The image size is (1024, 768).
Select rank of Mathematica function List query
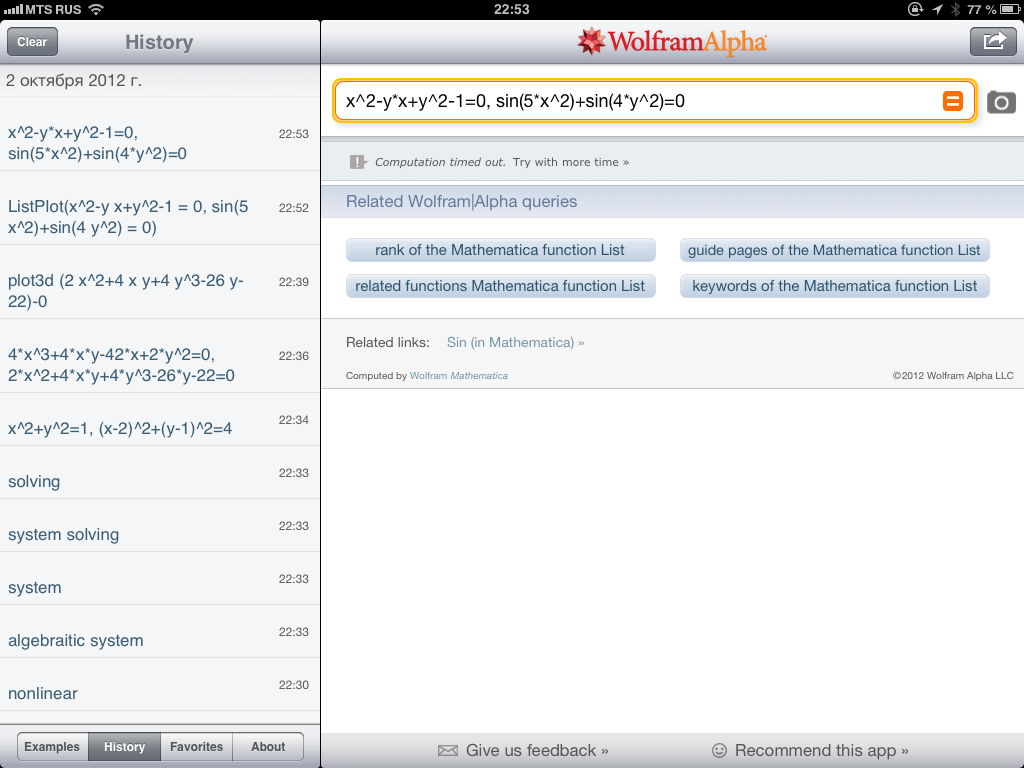[x=500, y=250]
